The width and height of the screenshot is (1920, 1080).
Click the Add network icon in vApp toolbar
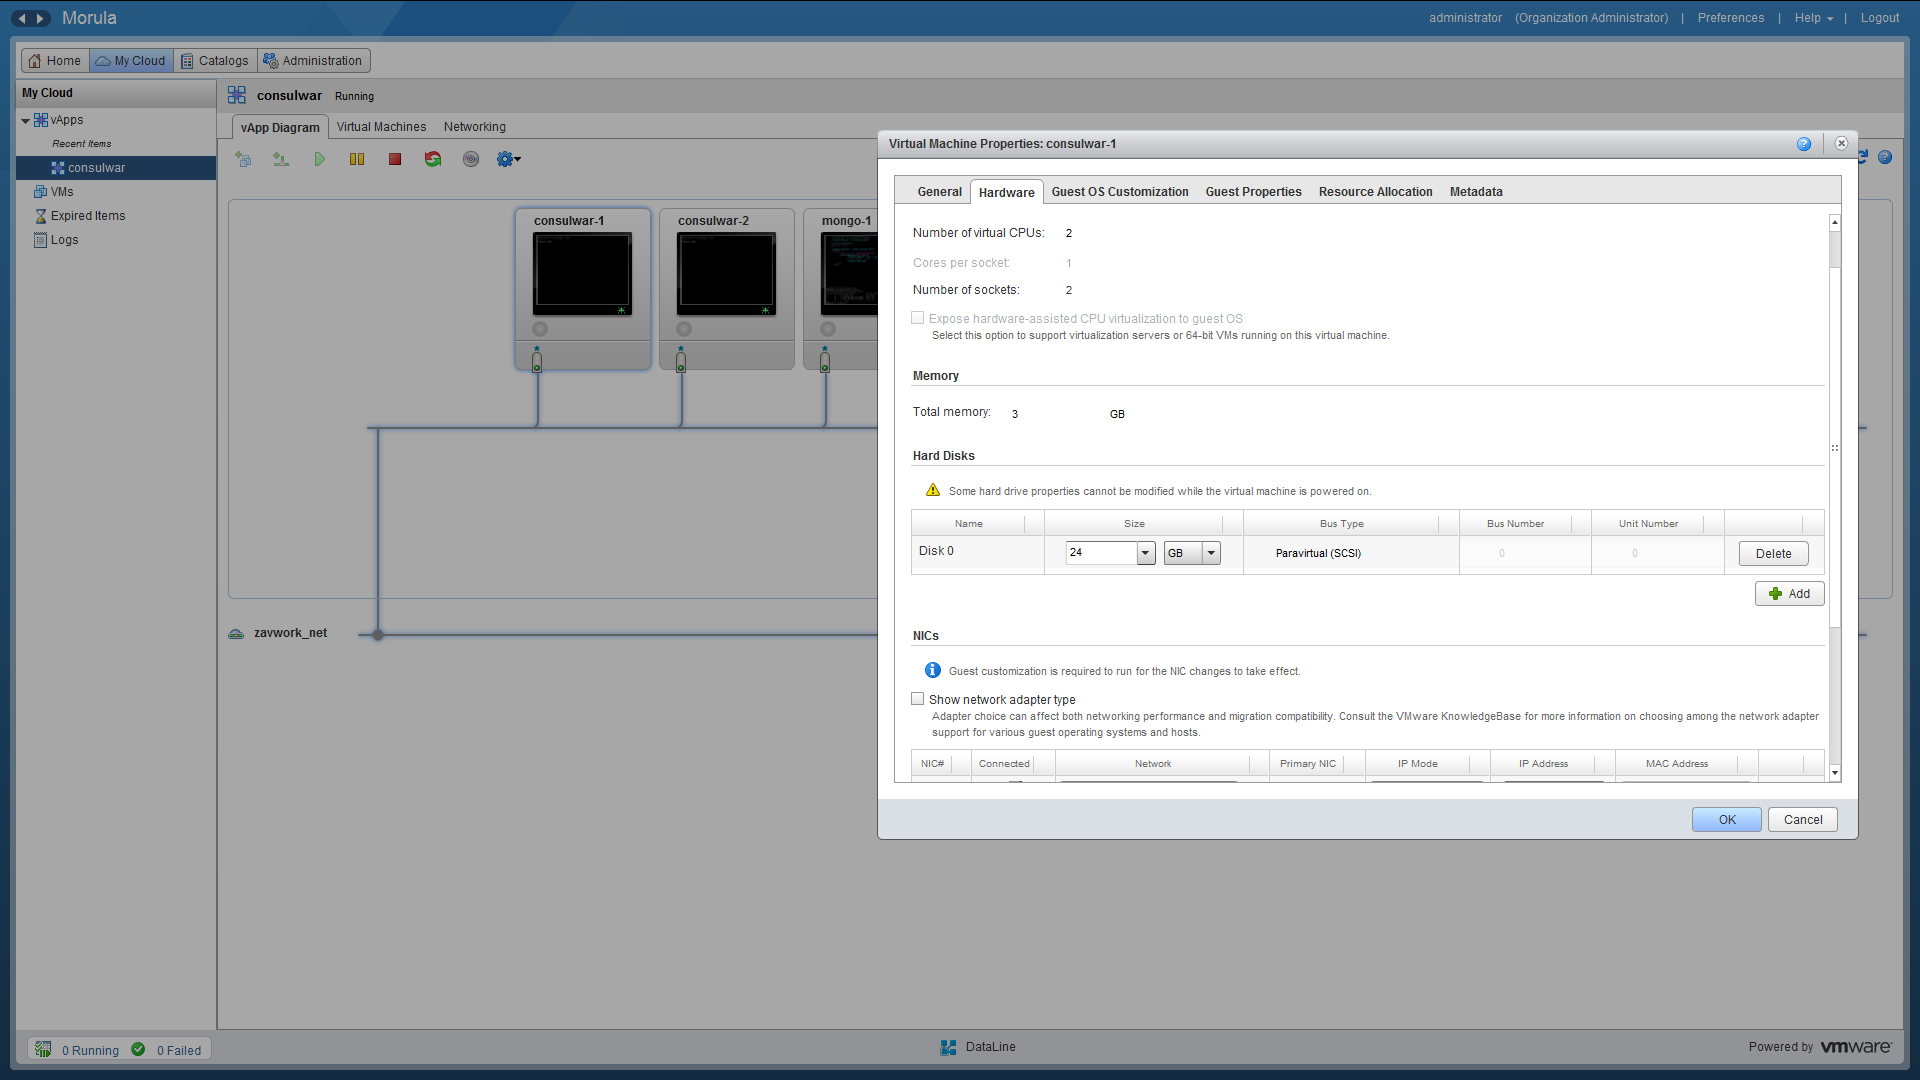(x=281, y=159)
